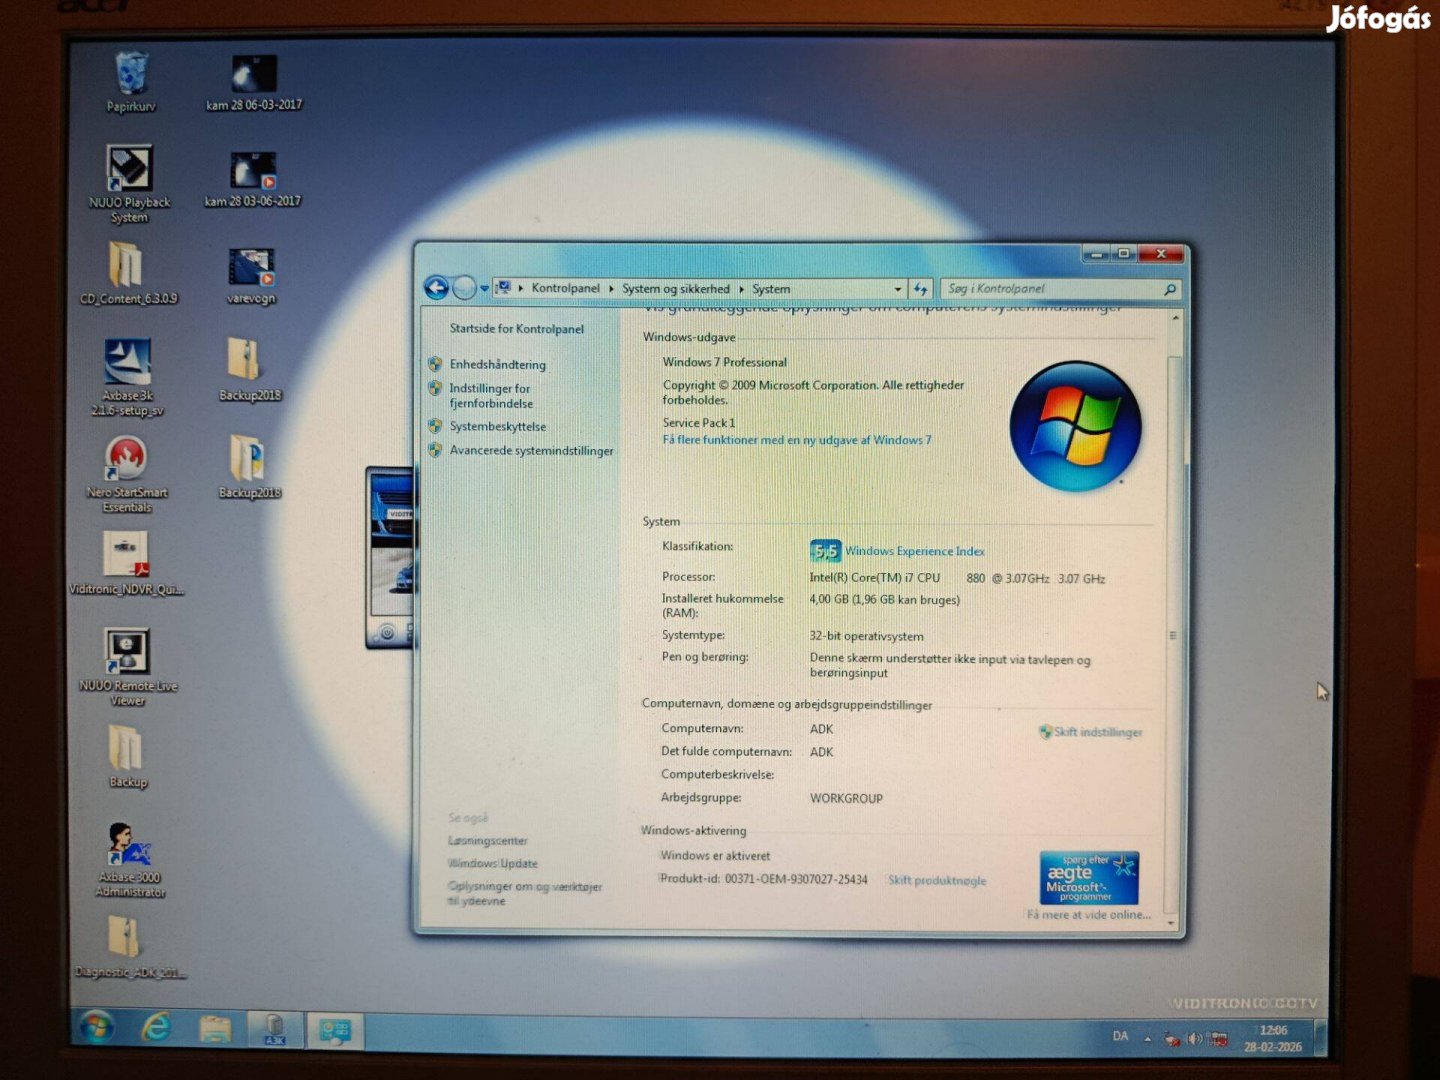Click the Windows Experience Index link
The image size is (1440, 1080).
tap(914, 551)
